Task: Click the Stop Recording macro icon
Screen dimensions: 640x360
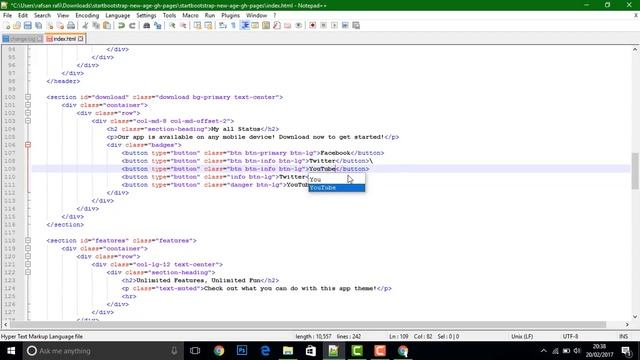Action: coord(323,25)
